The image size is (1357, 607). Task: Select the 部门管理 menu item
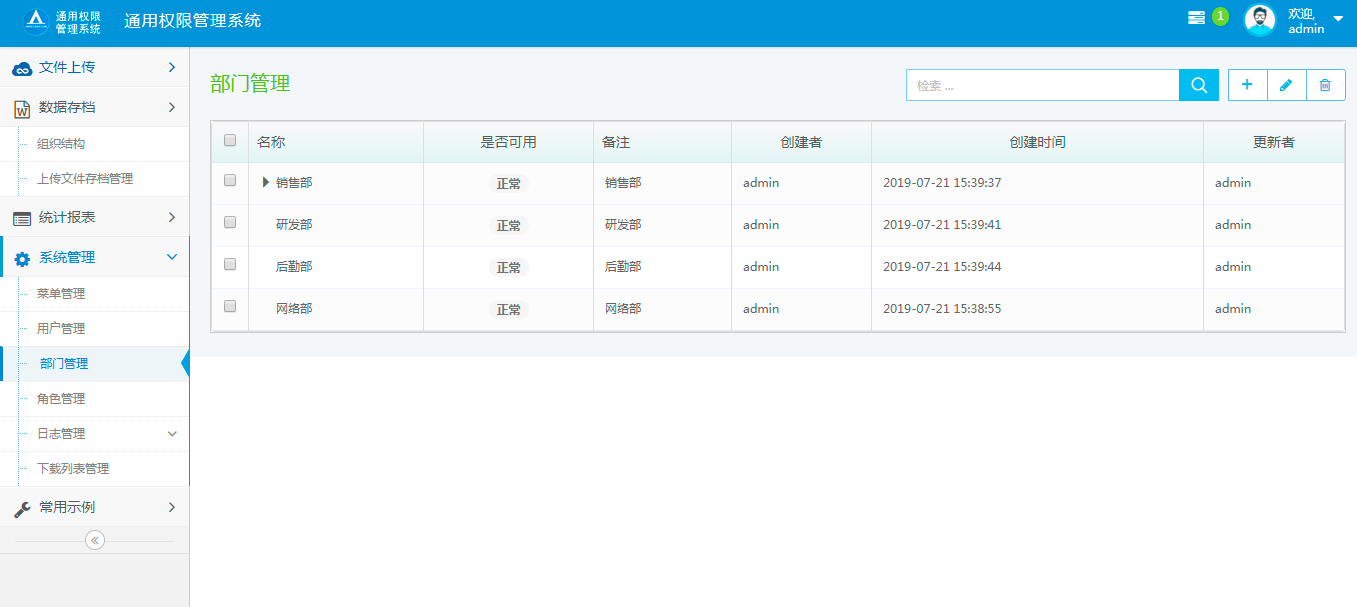coord(94,364)
